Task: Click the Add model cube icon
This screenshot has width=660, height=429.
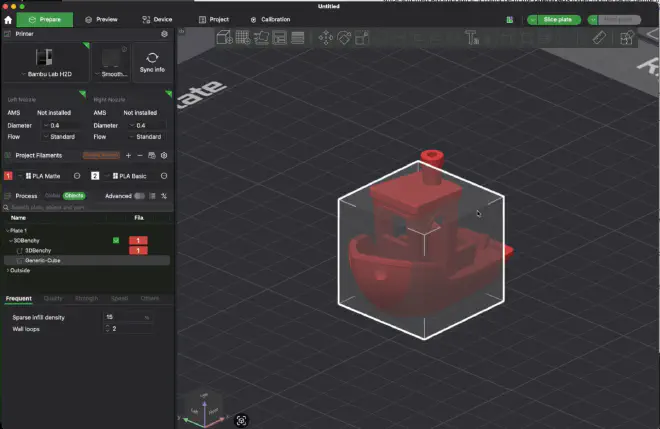Action: [x=224, y=38]
